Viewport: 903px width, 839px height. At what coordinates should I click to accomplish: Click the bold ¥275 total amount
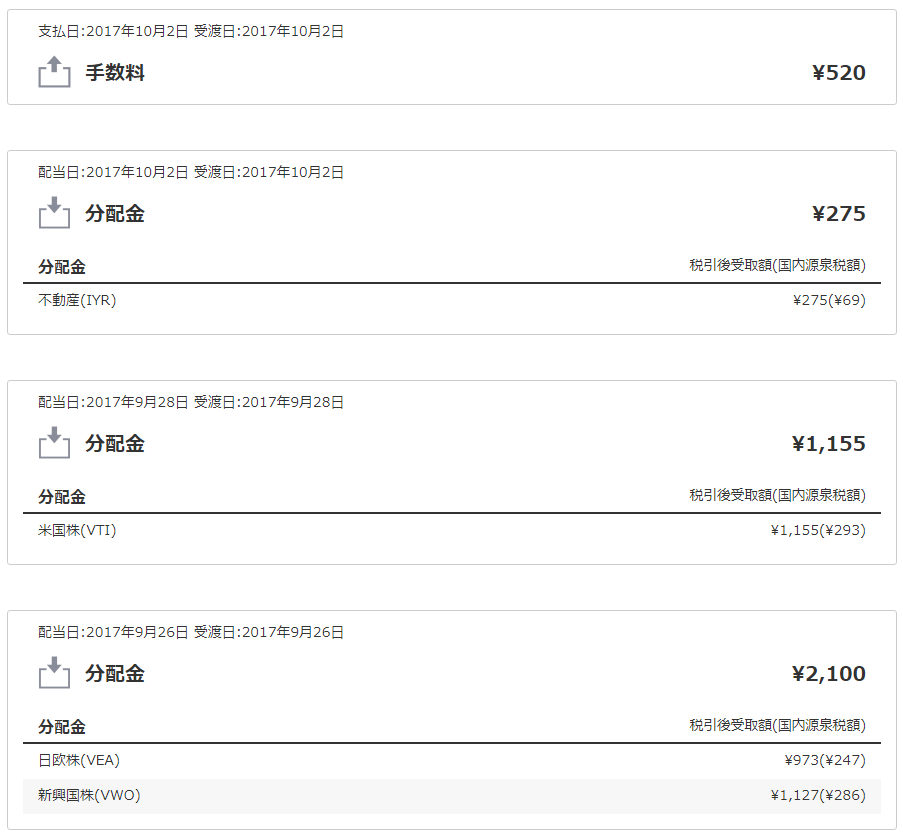pyautogui.click(x=838, y=214)
